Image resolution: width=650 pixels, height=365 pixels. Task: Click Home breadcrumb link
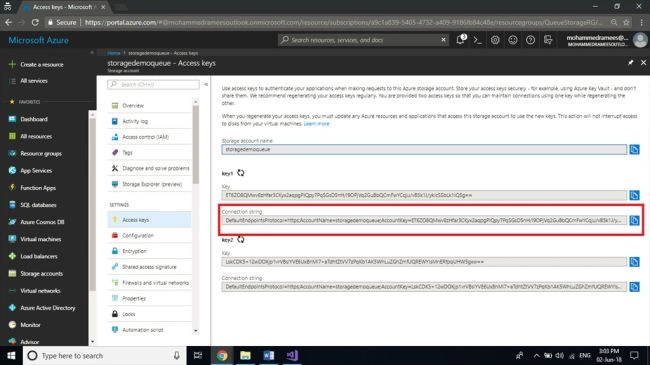coord(114,53)
